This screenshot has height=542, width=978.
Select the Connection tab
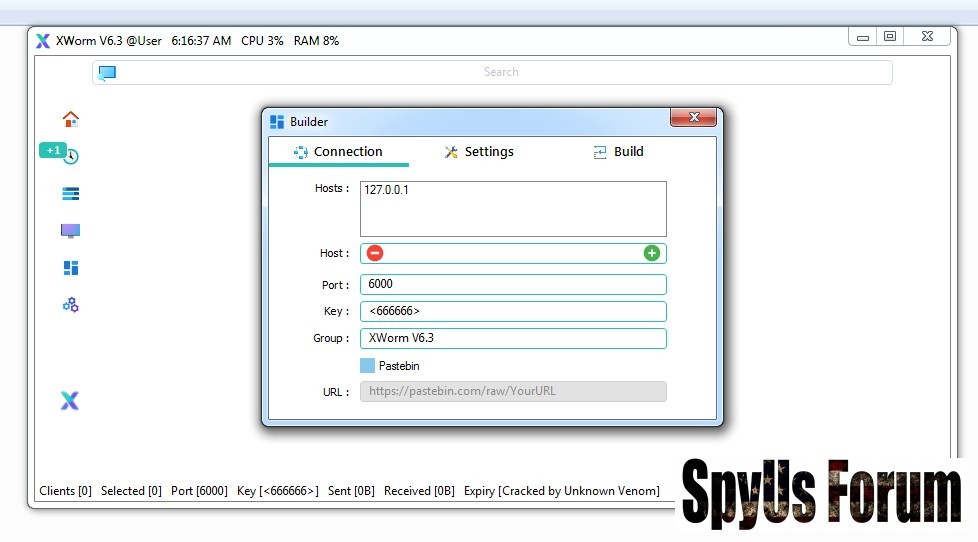coord(338,152)
